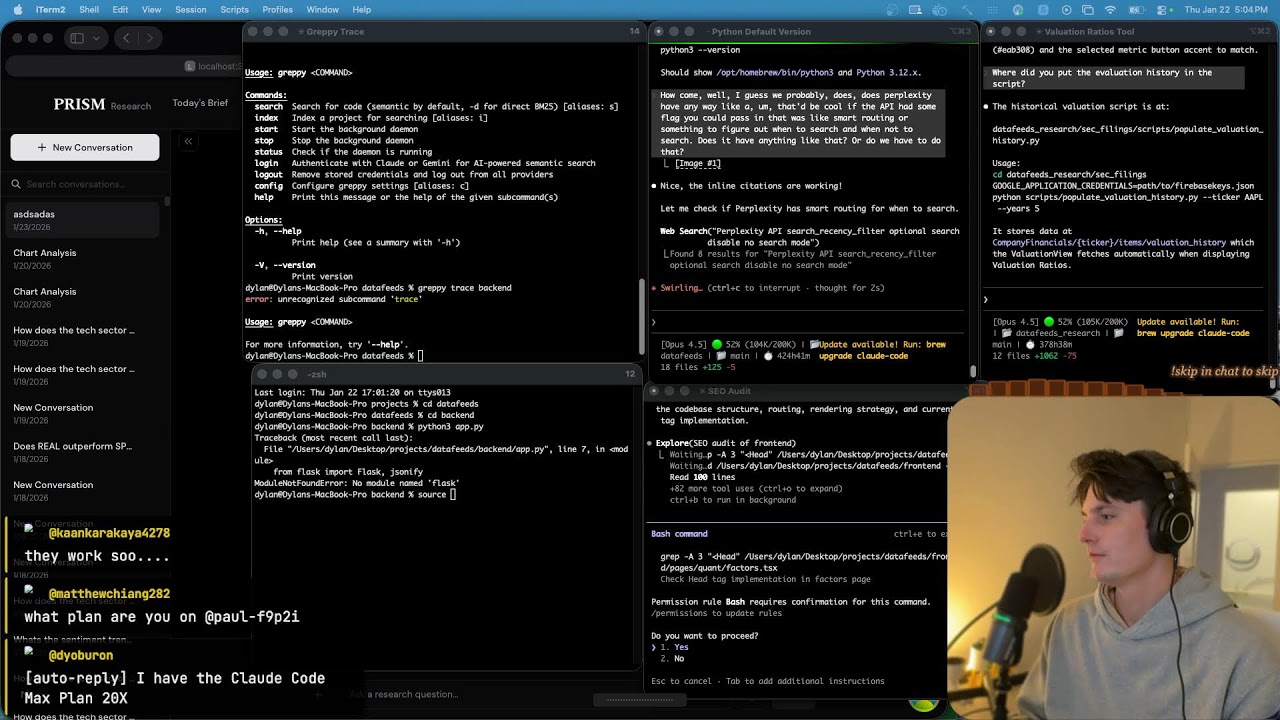Click the Explore(SEO audit of frontend) line
The height and width of the screenshot is (720, 1280).
725,443
